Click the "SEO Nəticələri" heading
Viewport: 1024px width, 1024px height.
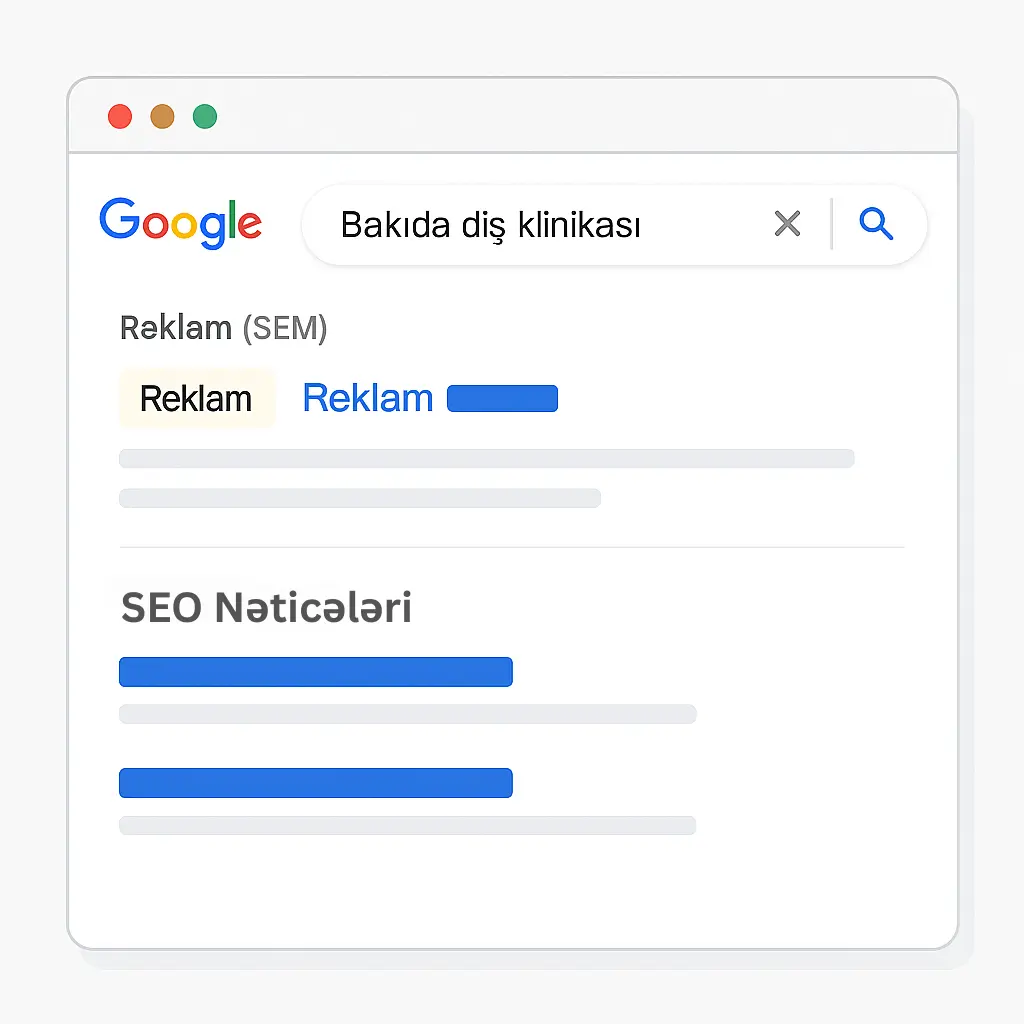coord(266,608)
